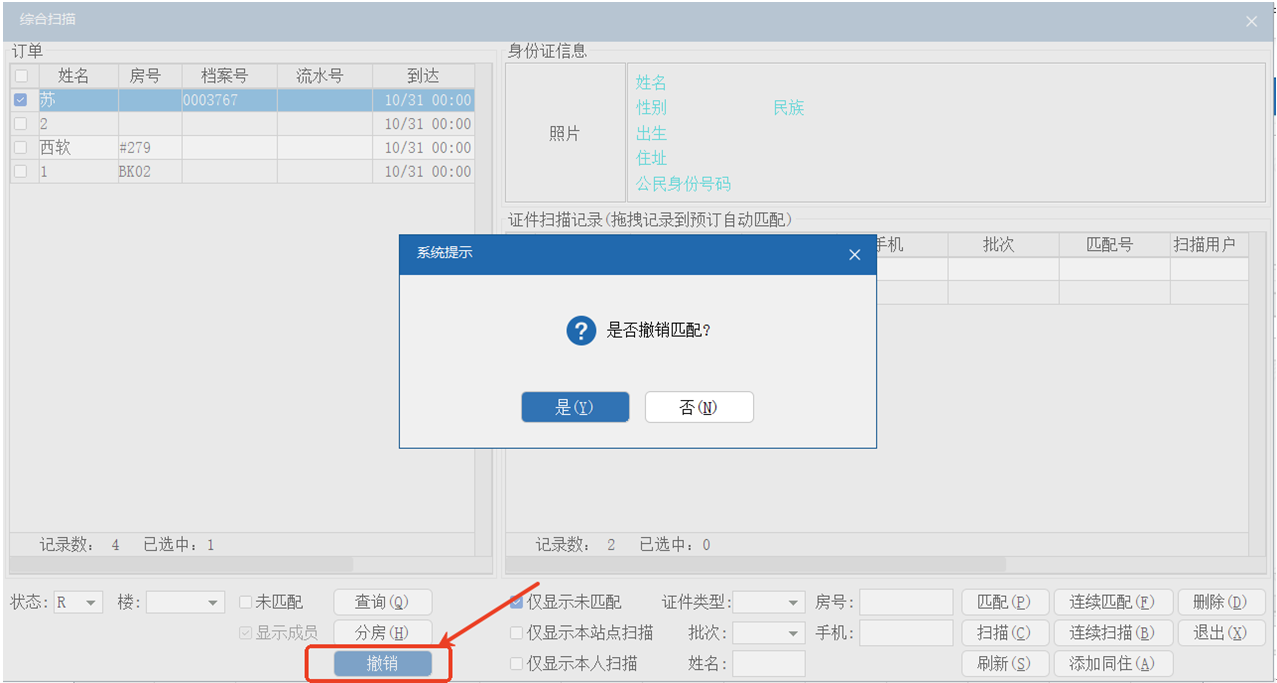Screen dimensions: 1277x683
Task: Check the checkbox for row 西软
Action: tap(20, 148)
